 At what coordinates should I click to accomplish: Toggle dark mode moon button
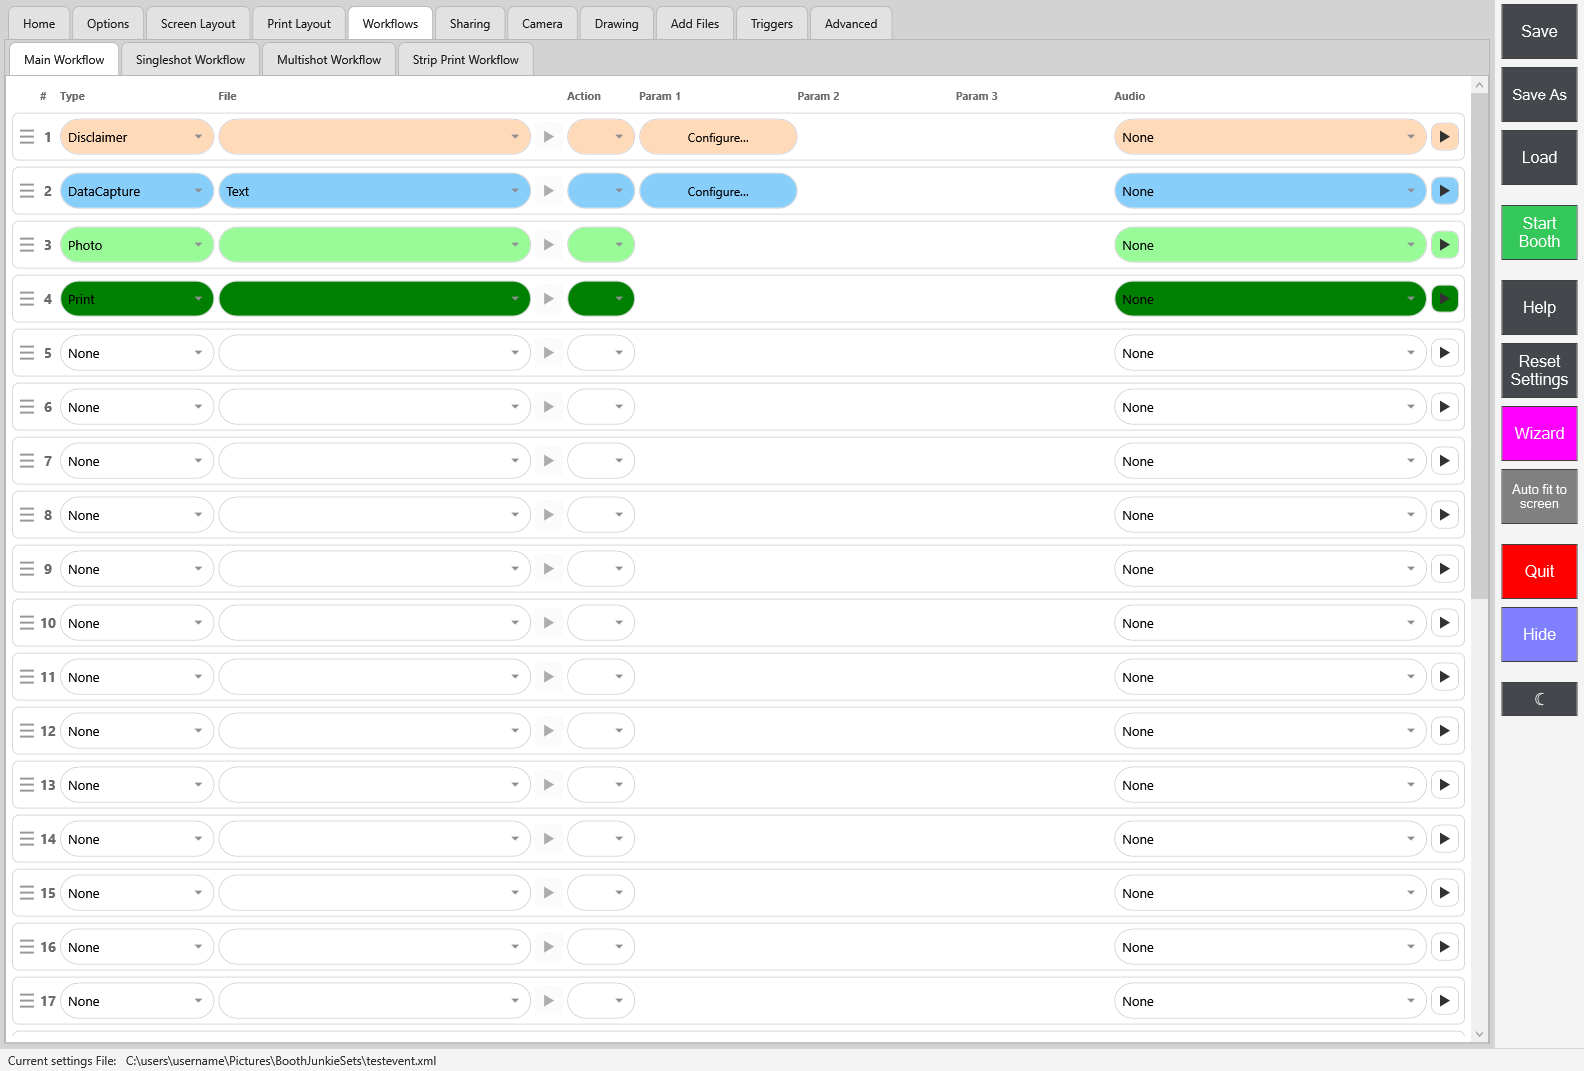pyautogui.click(x=1539, y=699)
